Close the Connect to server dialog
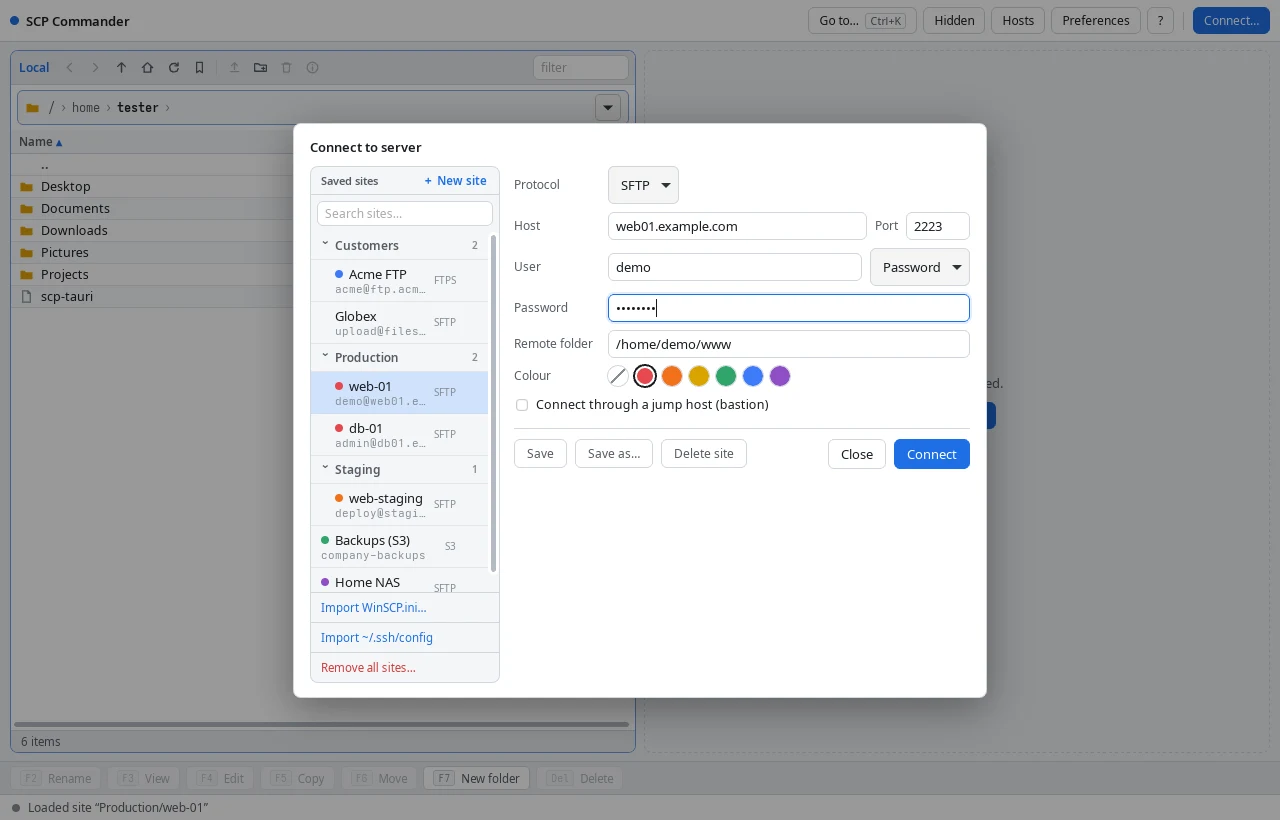The width and height of the screenshot is (1280, 820). pyautogui.click(x=857, y=454)
